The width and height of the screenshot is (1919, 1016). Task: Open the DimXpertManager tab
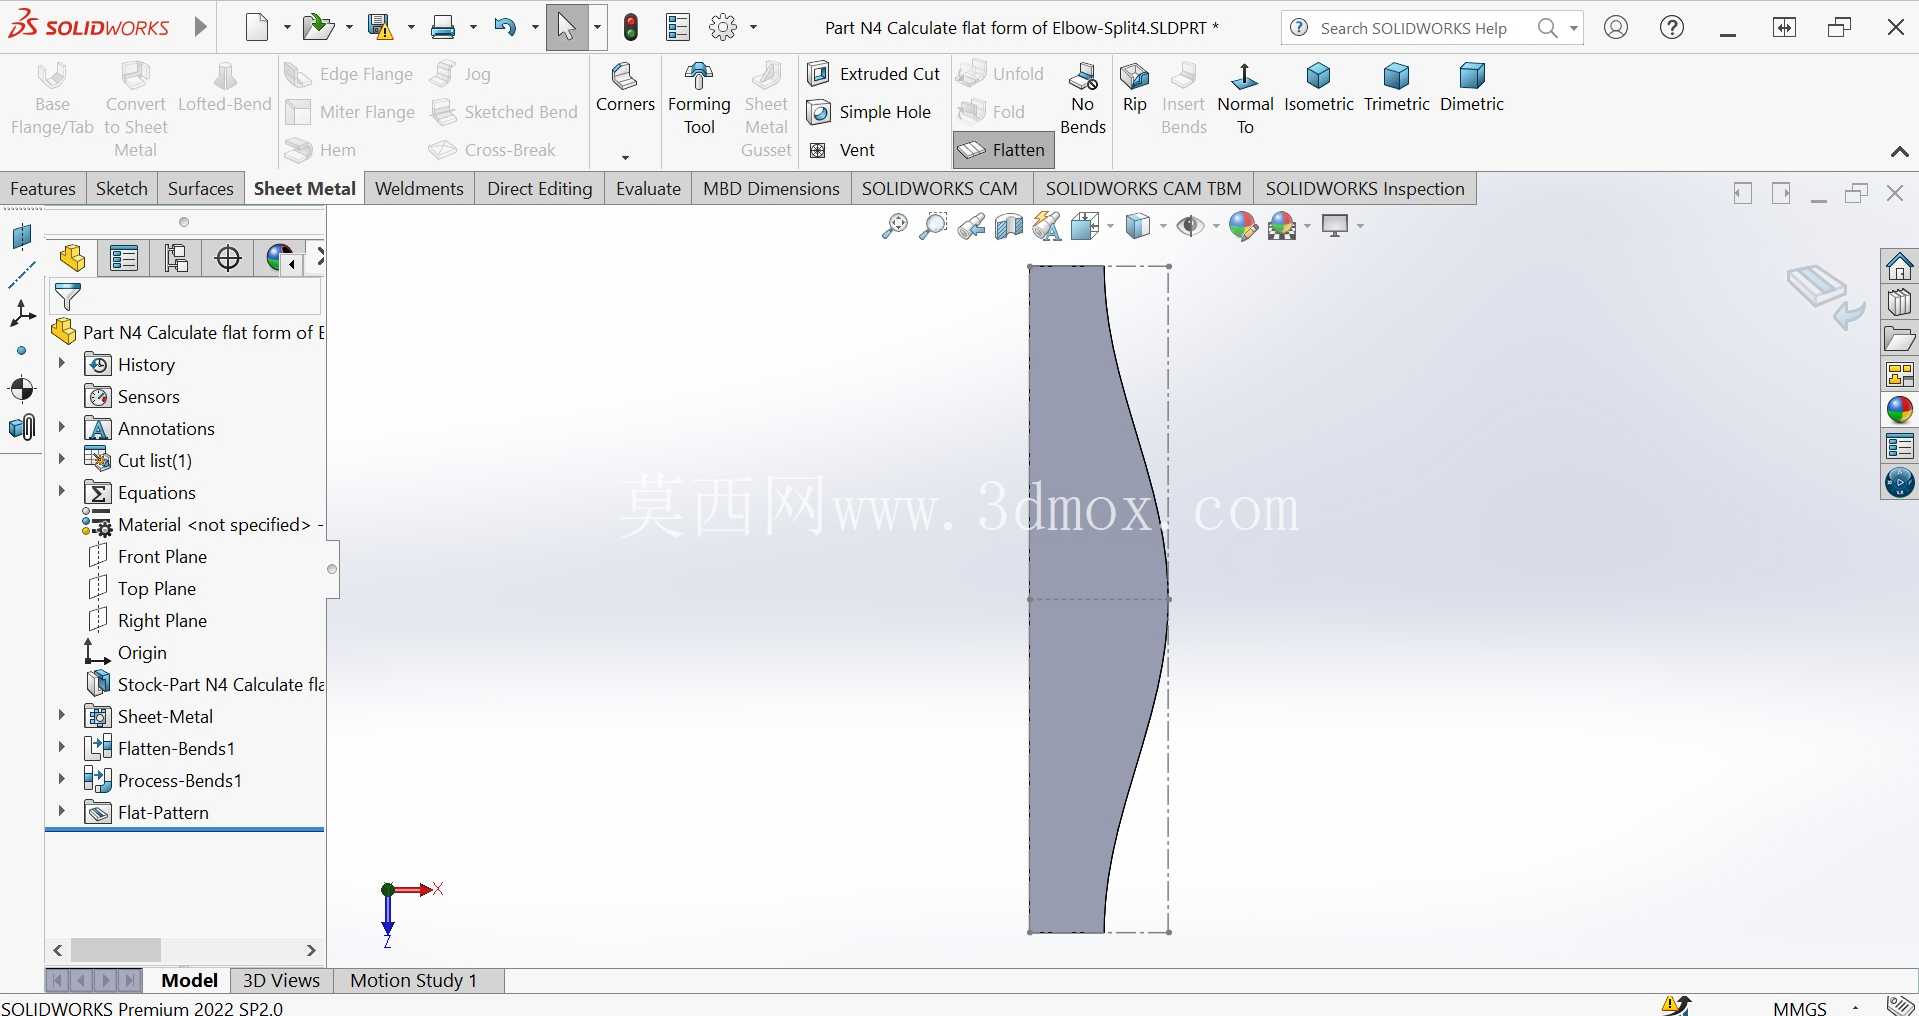click(x=228, y=258)
